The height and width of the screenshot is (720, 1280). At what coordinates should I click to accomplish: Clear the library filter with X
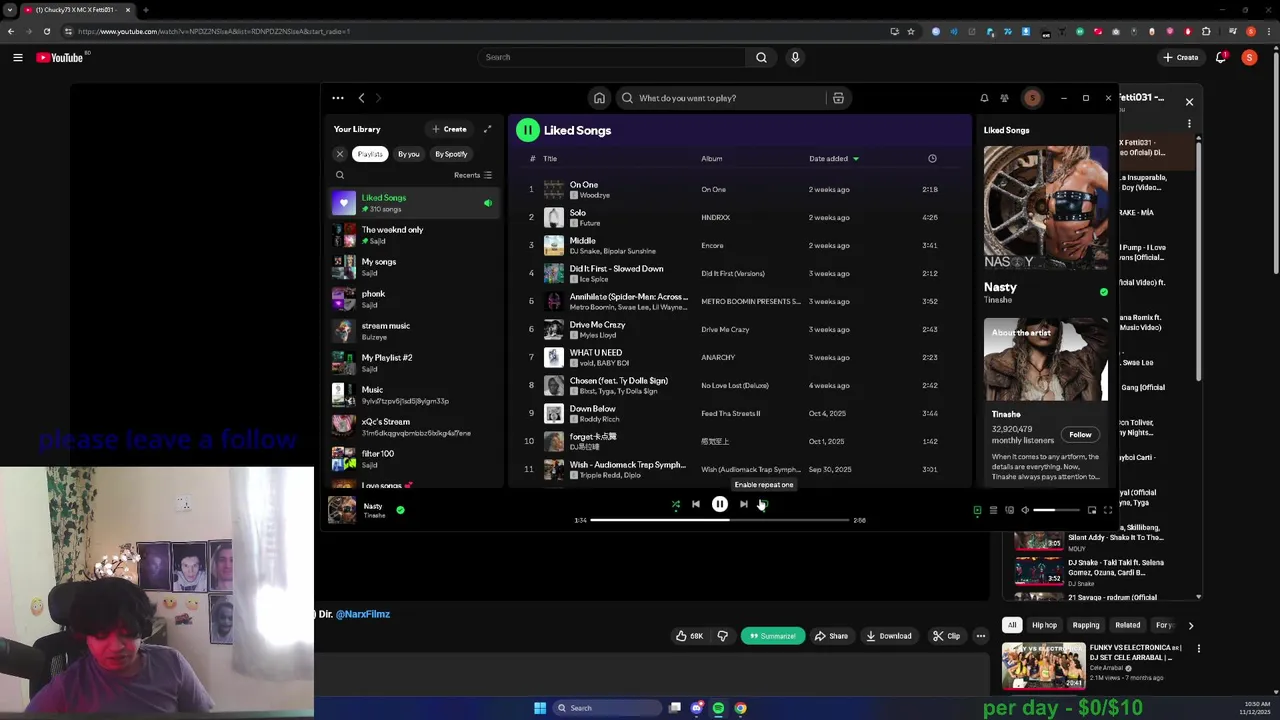[340, 154]
